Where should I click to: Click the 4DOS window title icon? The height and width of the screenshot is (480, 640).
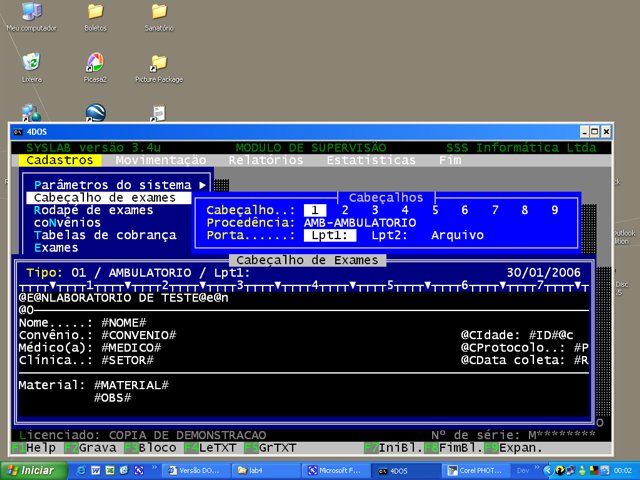(18, 132)
